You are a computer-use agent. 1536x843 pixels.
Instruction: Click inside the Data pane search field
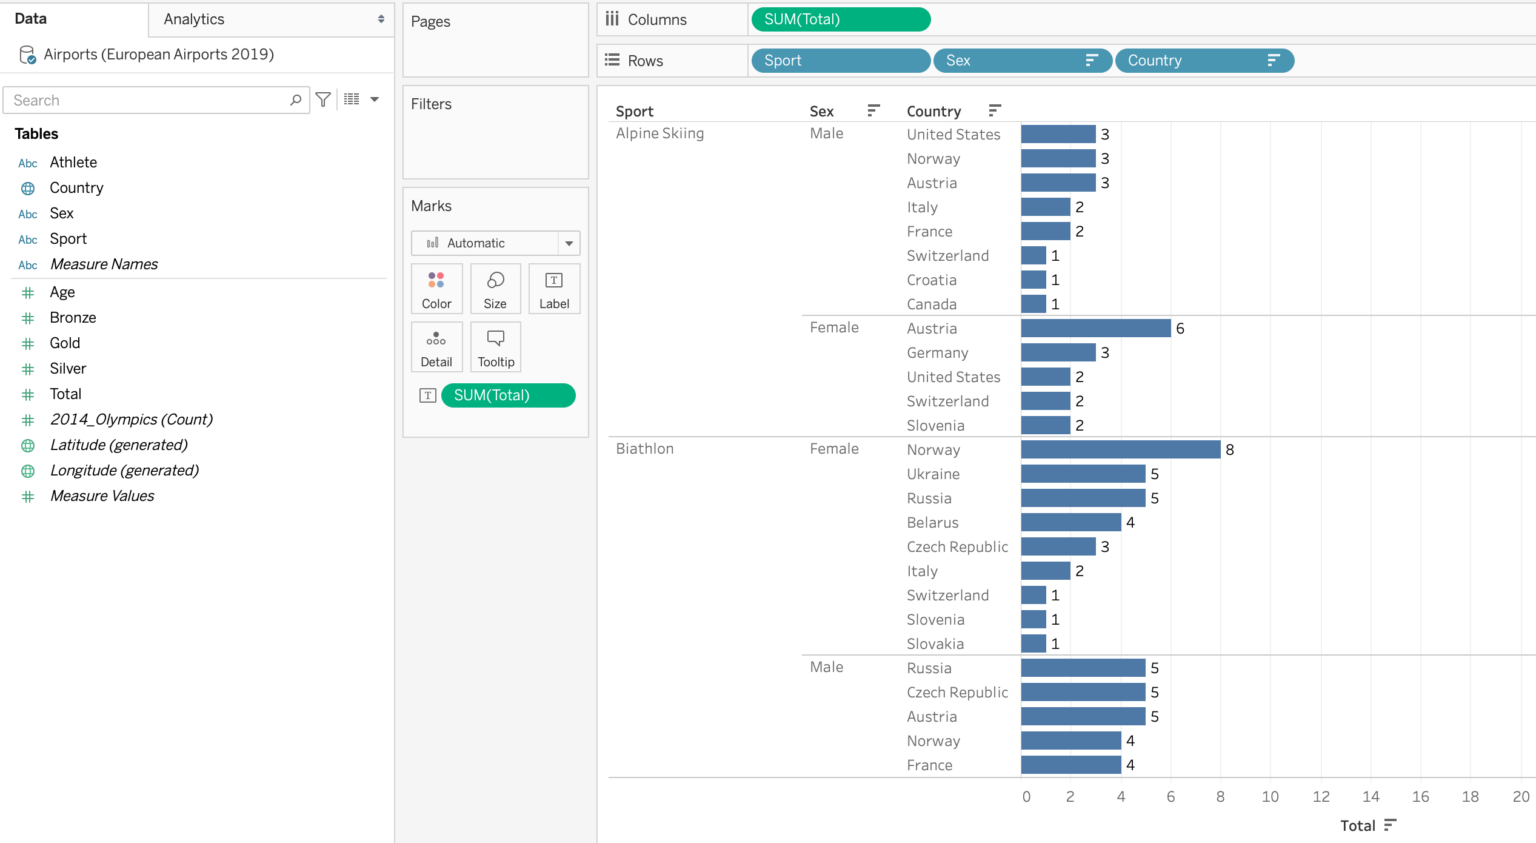pyautogui.click(x=150, y=99)
